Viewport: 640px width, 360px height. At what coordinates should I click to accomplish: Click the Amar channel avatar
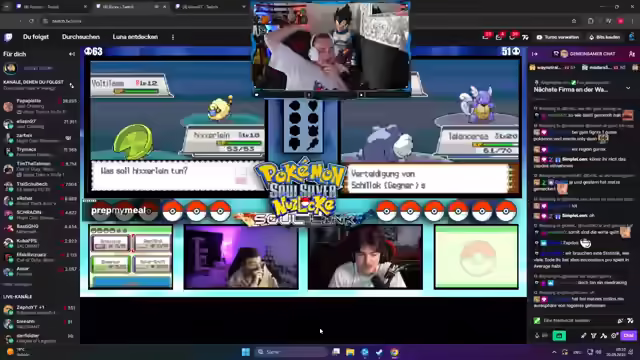click(8, 271)
